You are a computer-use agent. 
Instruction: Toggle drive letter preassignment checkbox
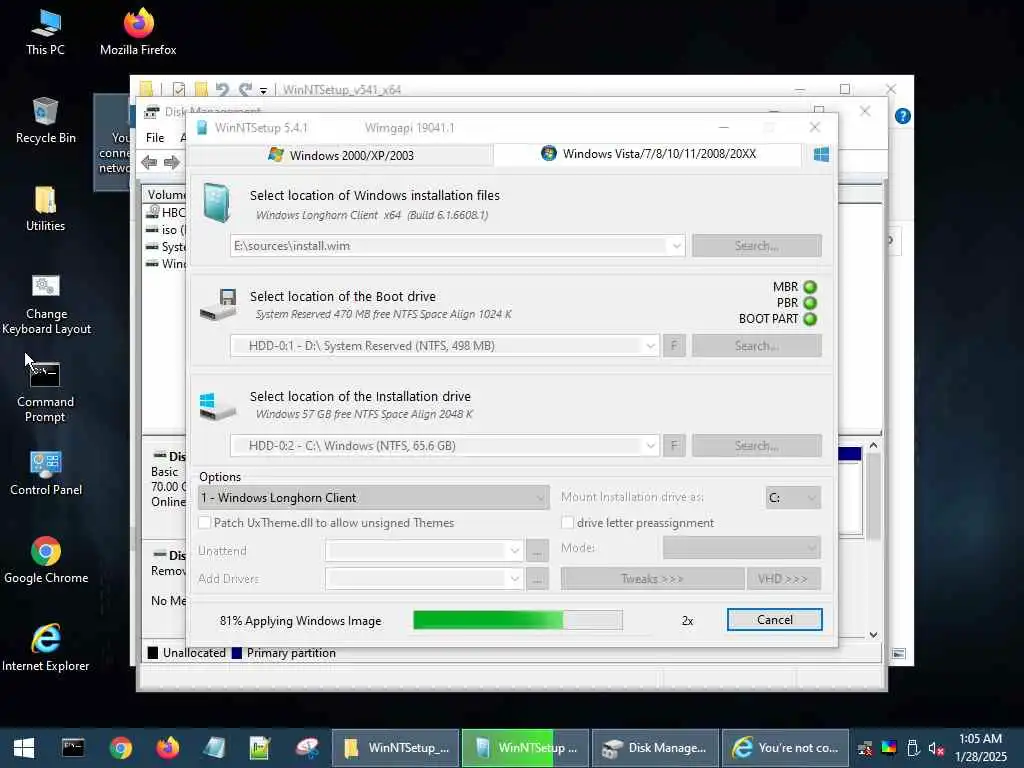click(568, 522)
